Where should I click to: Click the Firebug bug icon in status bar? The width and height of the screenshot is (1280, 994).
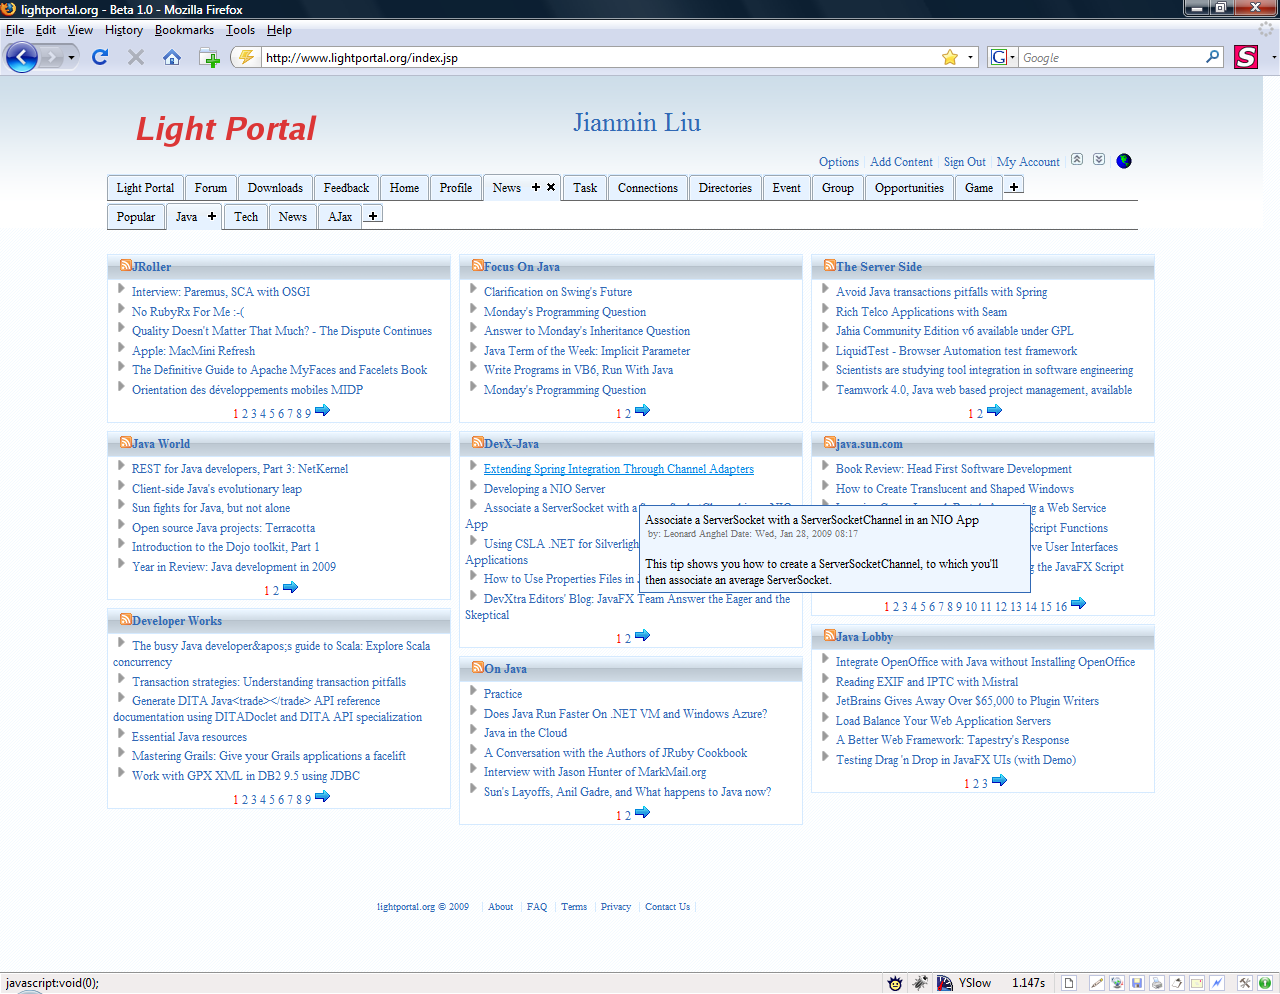919,983
